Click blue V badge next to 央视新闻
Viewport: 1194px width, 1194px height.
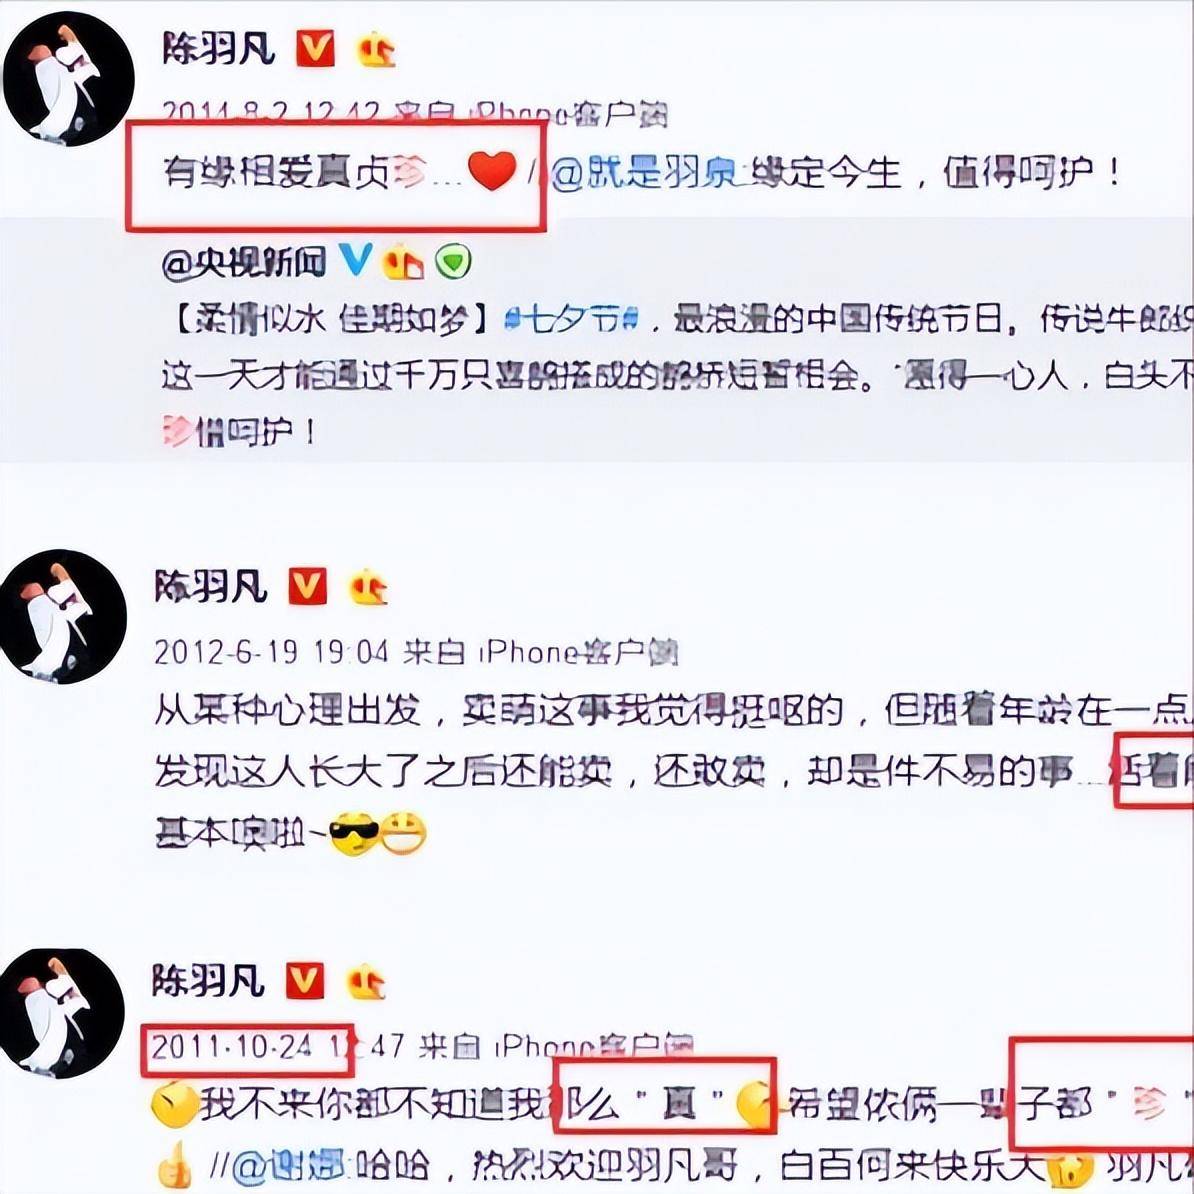coord(355,261)
